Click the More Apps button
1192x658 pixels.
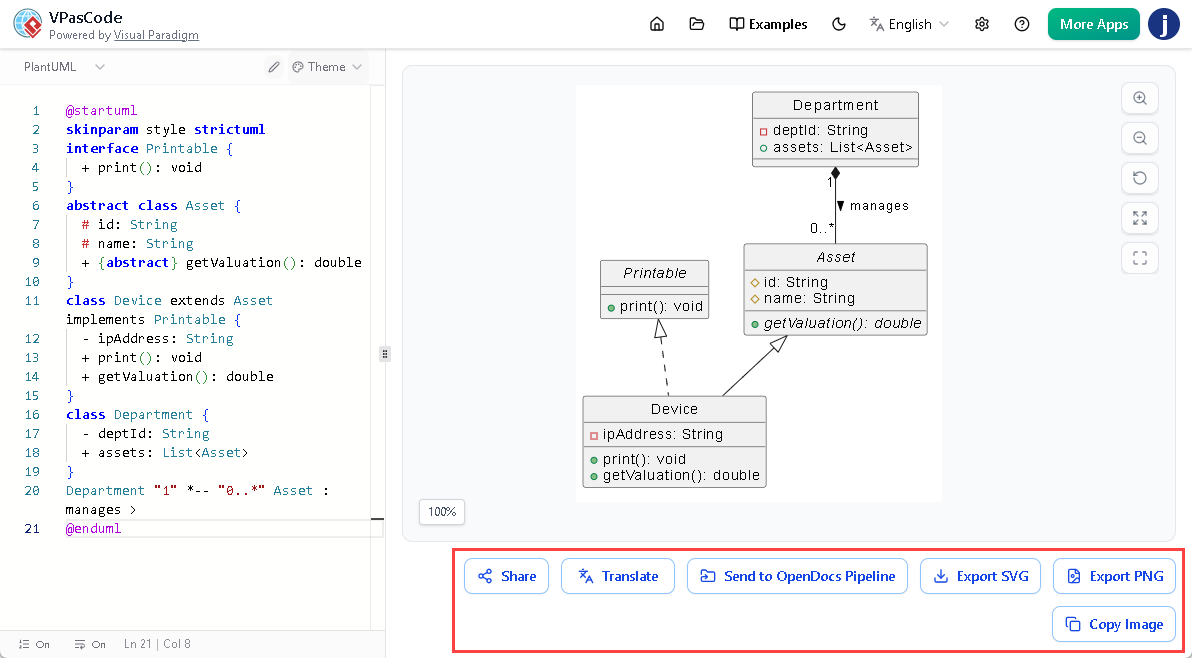[x=1094, y=24]
